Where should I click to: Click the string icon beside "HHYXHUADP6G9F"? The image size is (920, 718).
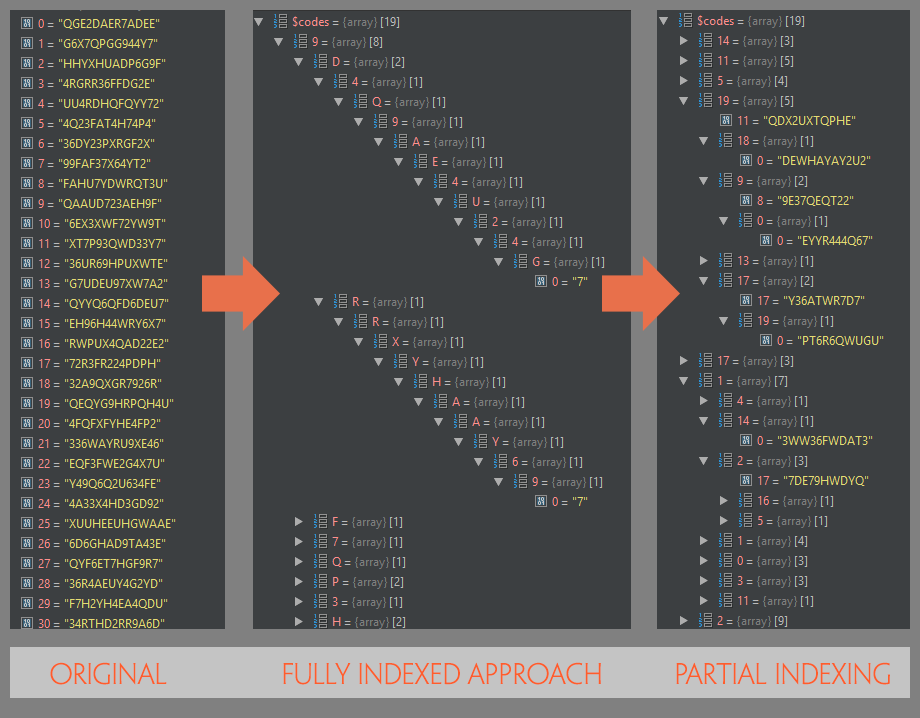point(26,63)
